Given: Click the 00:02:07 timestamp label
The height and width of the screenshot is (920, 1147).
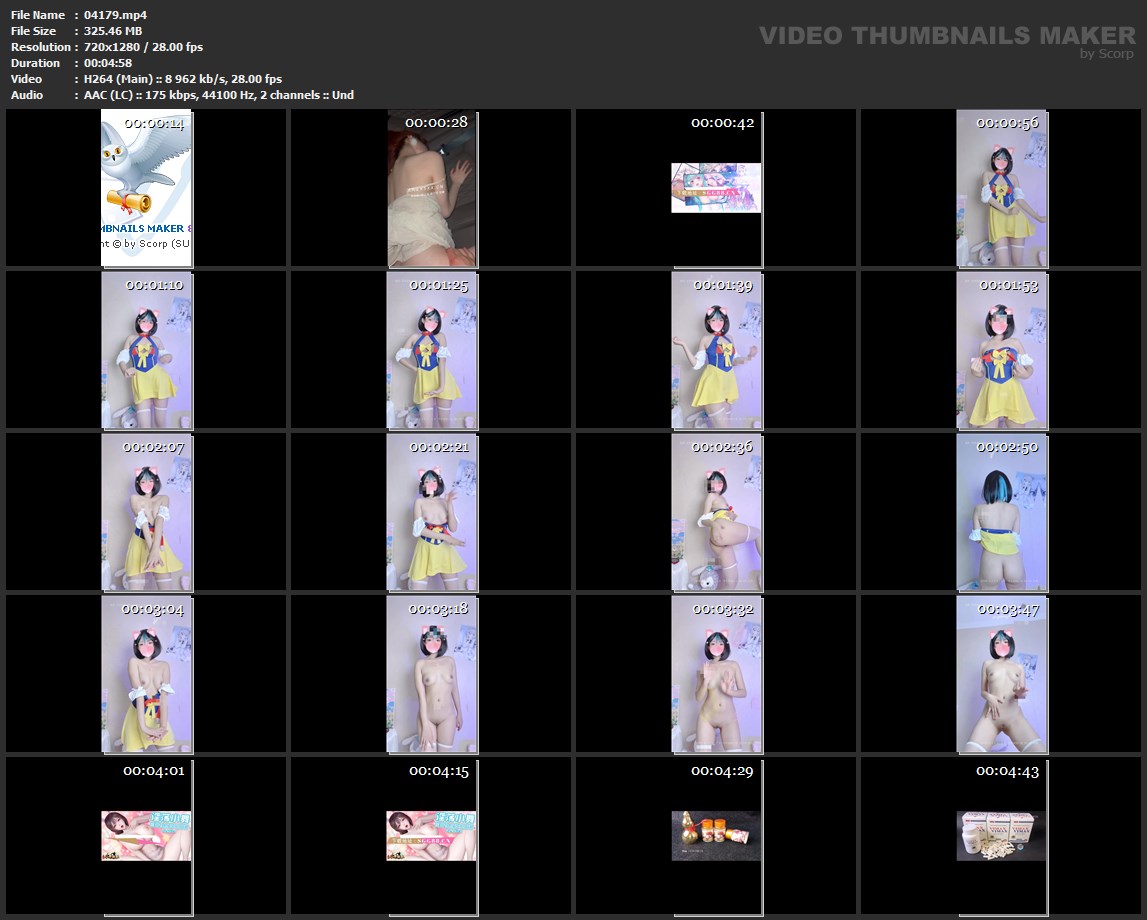Looking at the screenshot, I should (153, 447).
